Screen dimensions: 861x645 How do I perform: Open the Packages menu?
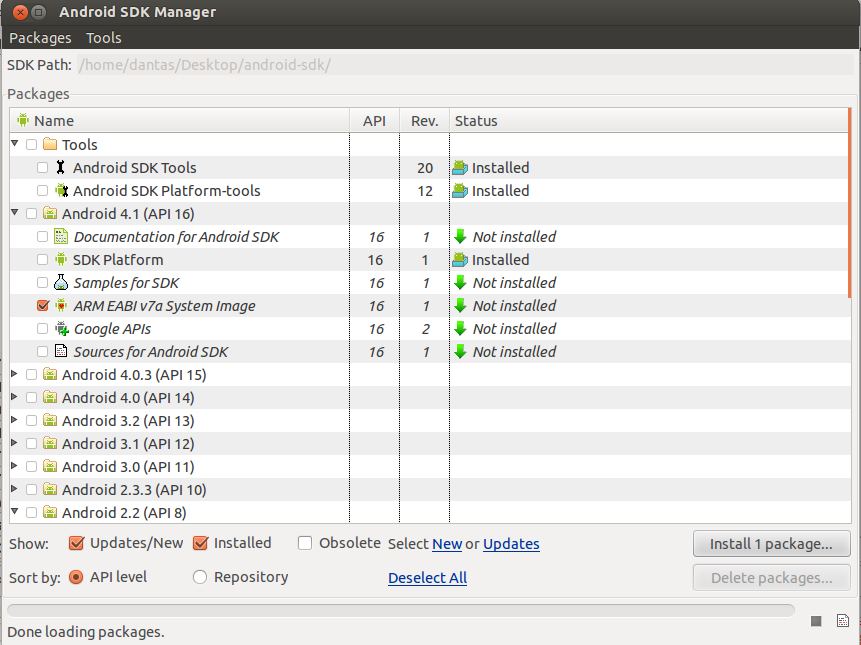tap(40, 38)
